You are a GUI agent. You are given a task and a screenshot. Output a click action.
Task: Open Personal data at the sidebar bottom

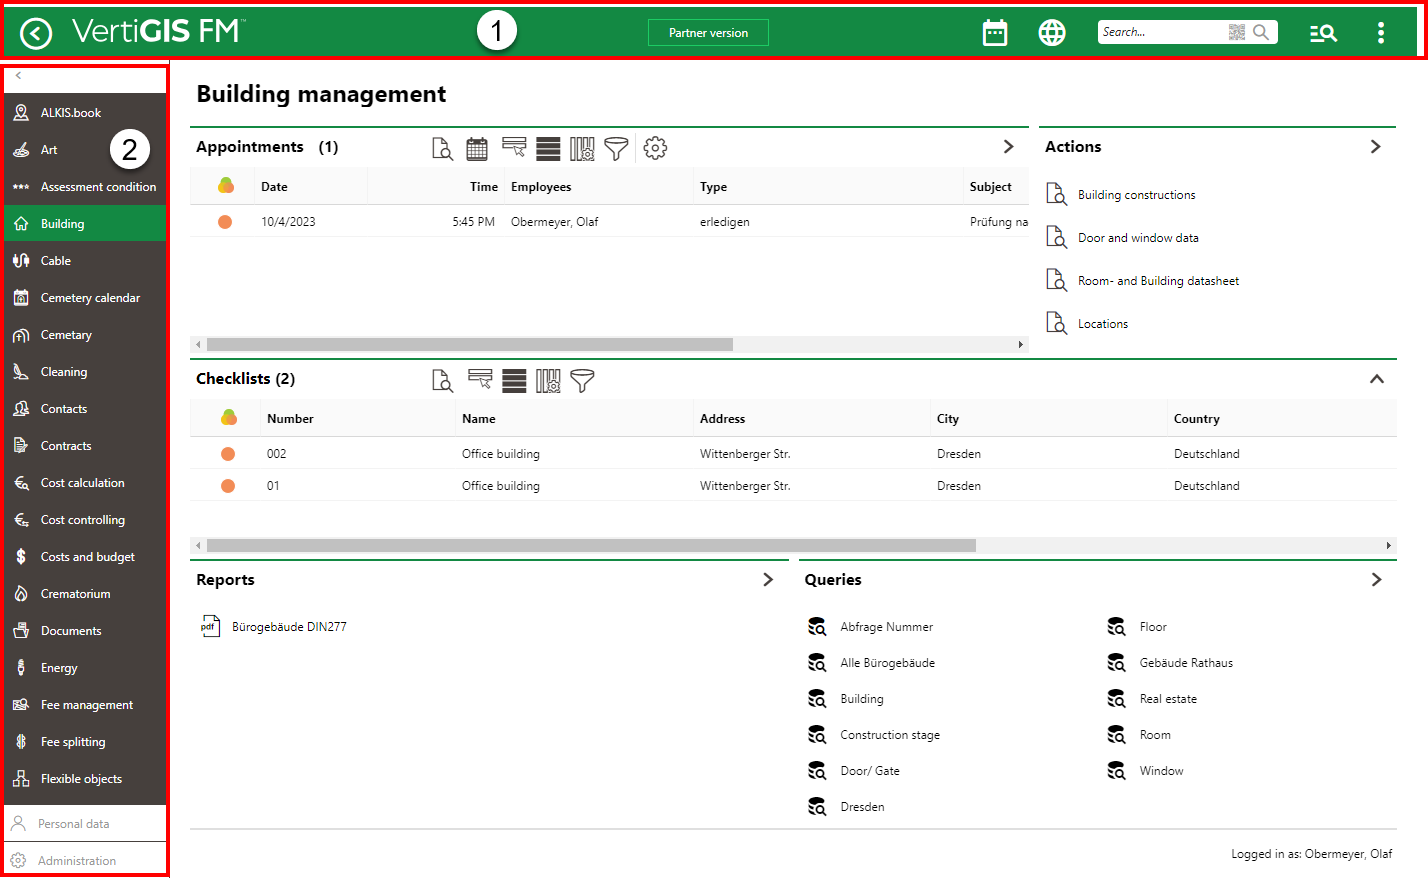click(x=85, y=824)
